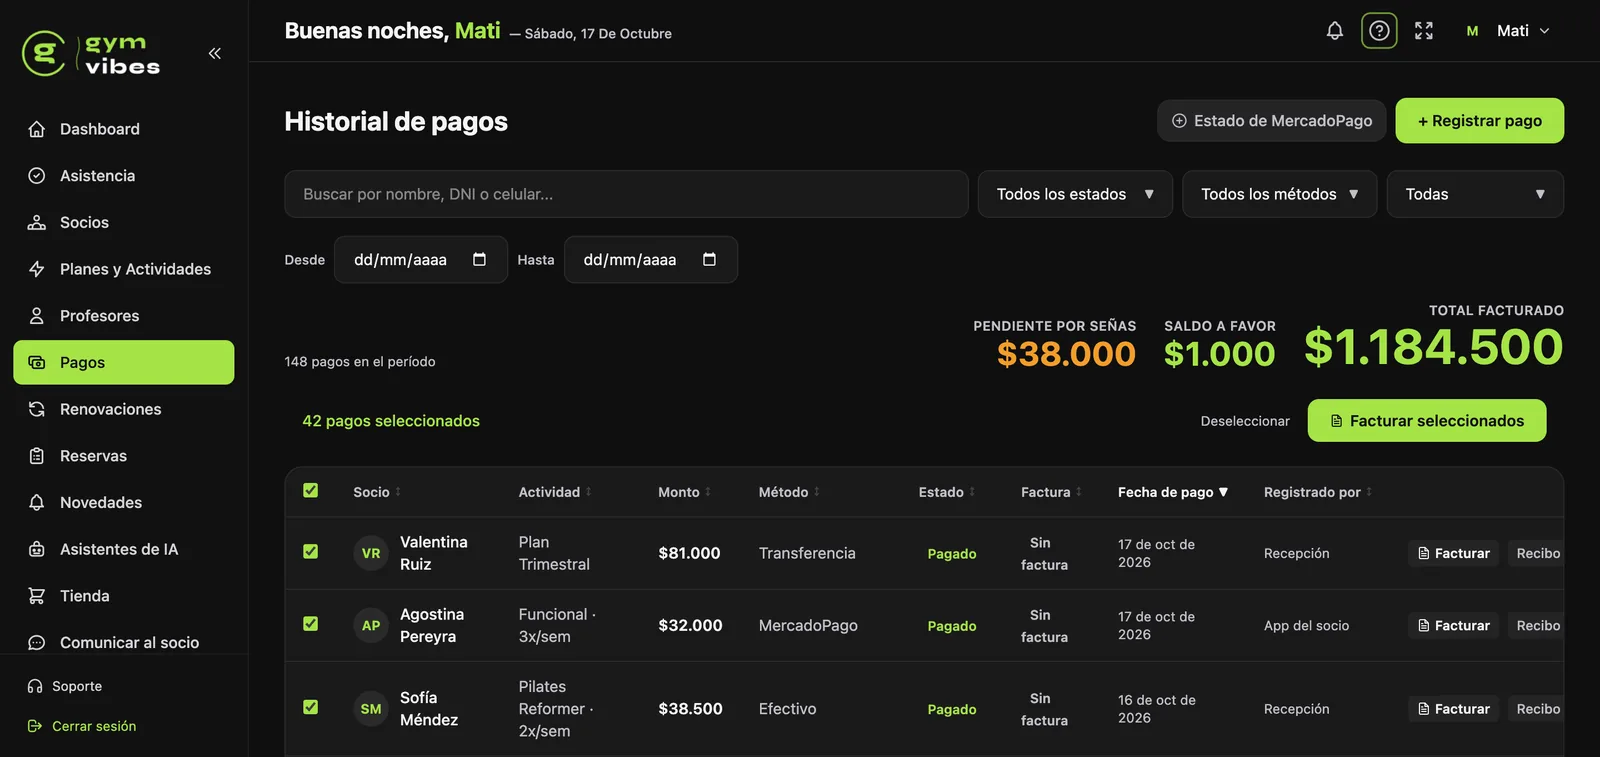Open the Hasta date calendar picker icon
This screenshot has height=757, width=1600.
[709, 260]
